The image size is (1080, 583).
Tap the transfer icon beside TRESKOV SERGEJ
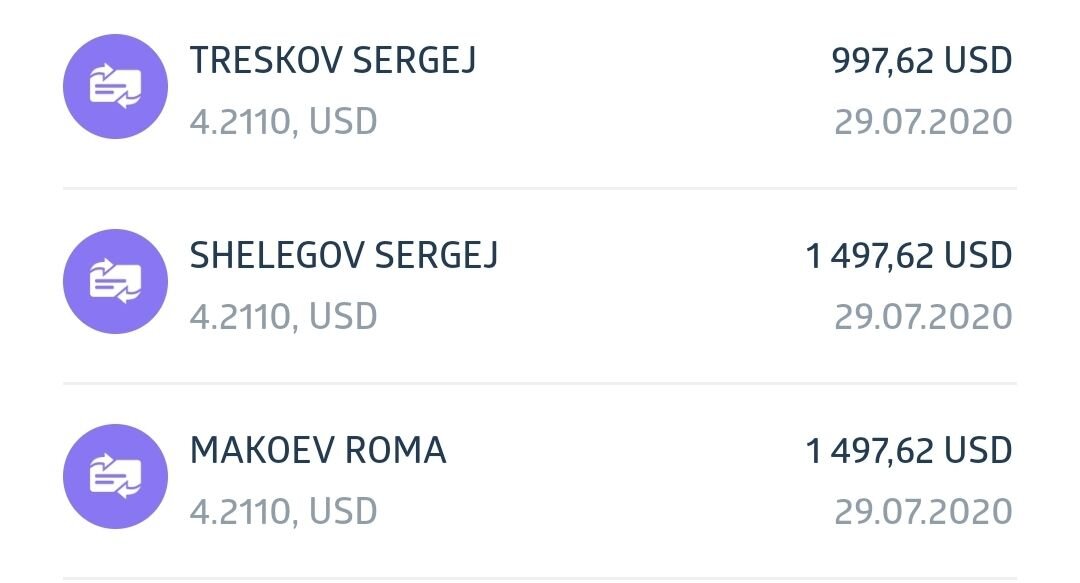point(115,86)
